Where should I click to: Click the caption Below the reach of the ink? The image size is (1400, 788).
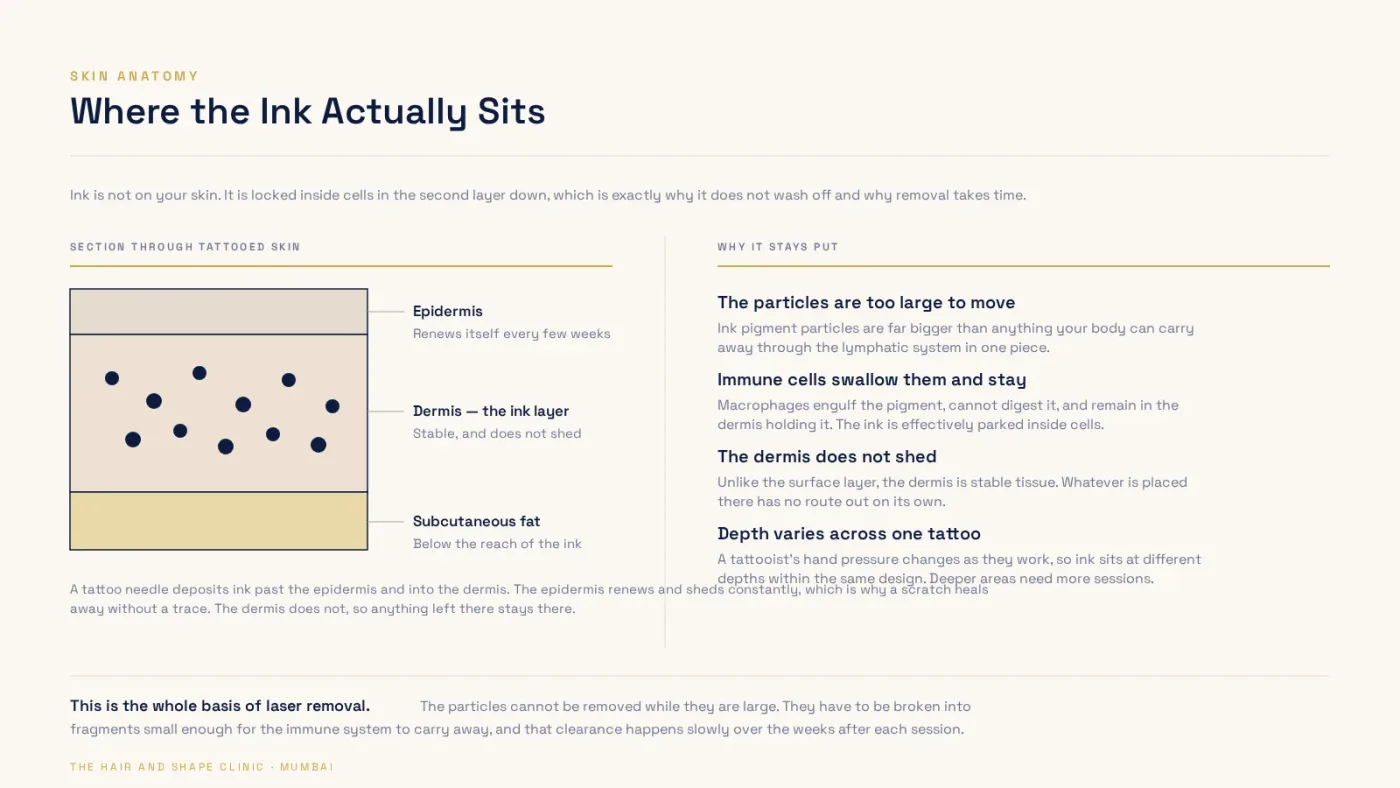point(497,544)
